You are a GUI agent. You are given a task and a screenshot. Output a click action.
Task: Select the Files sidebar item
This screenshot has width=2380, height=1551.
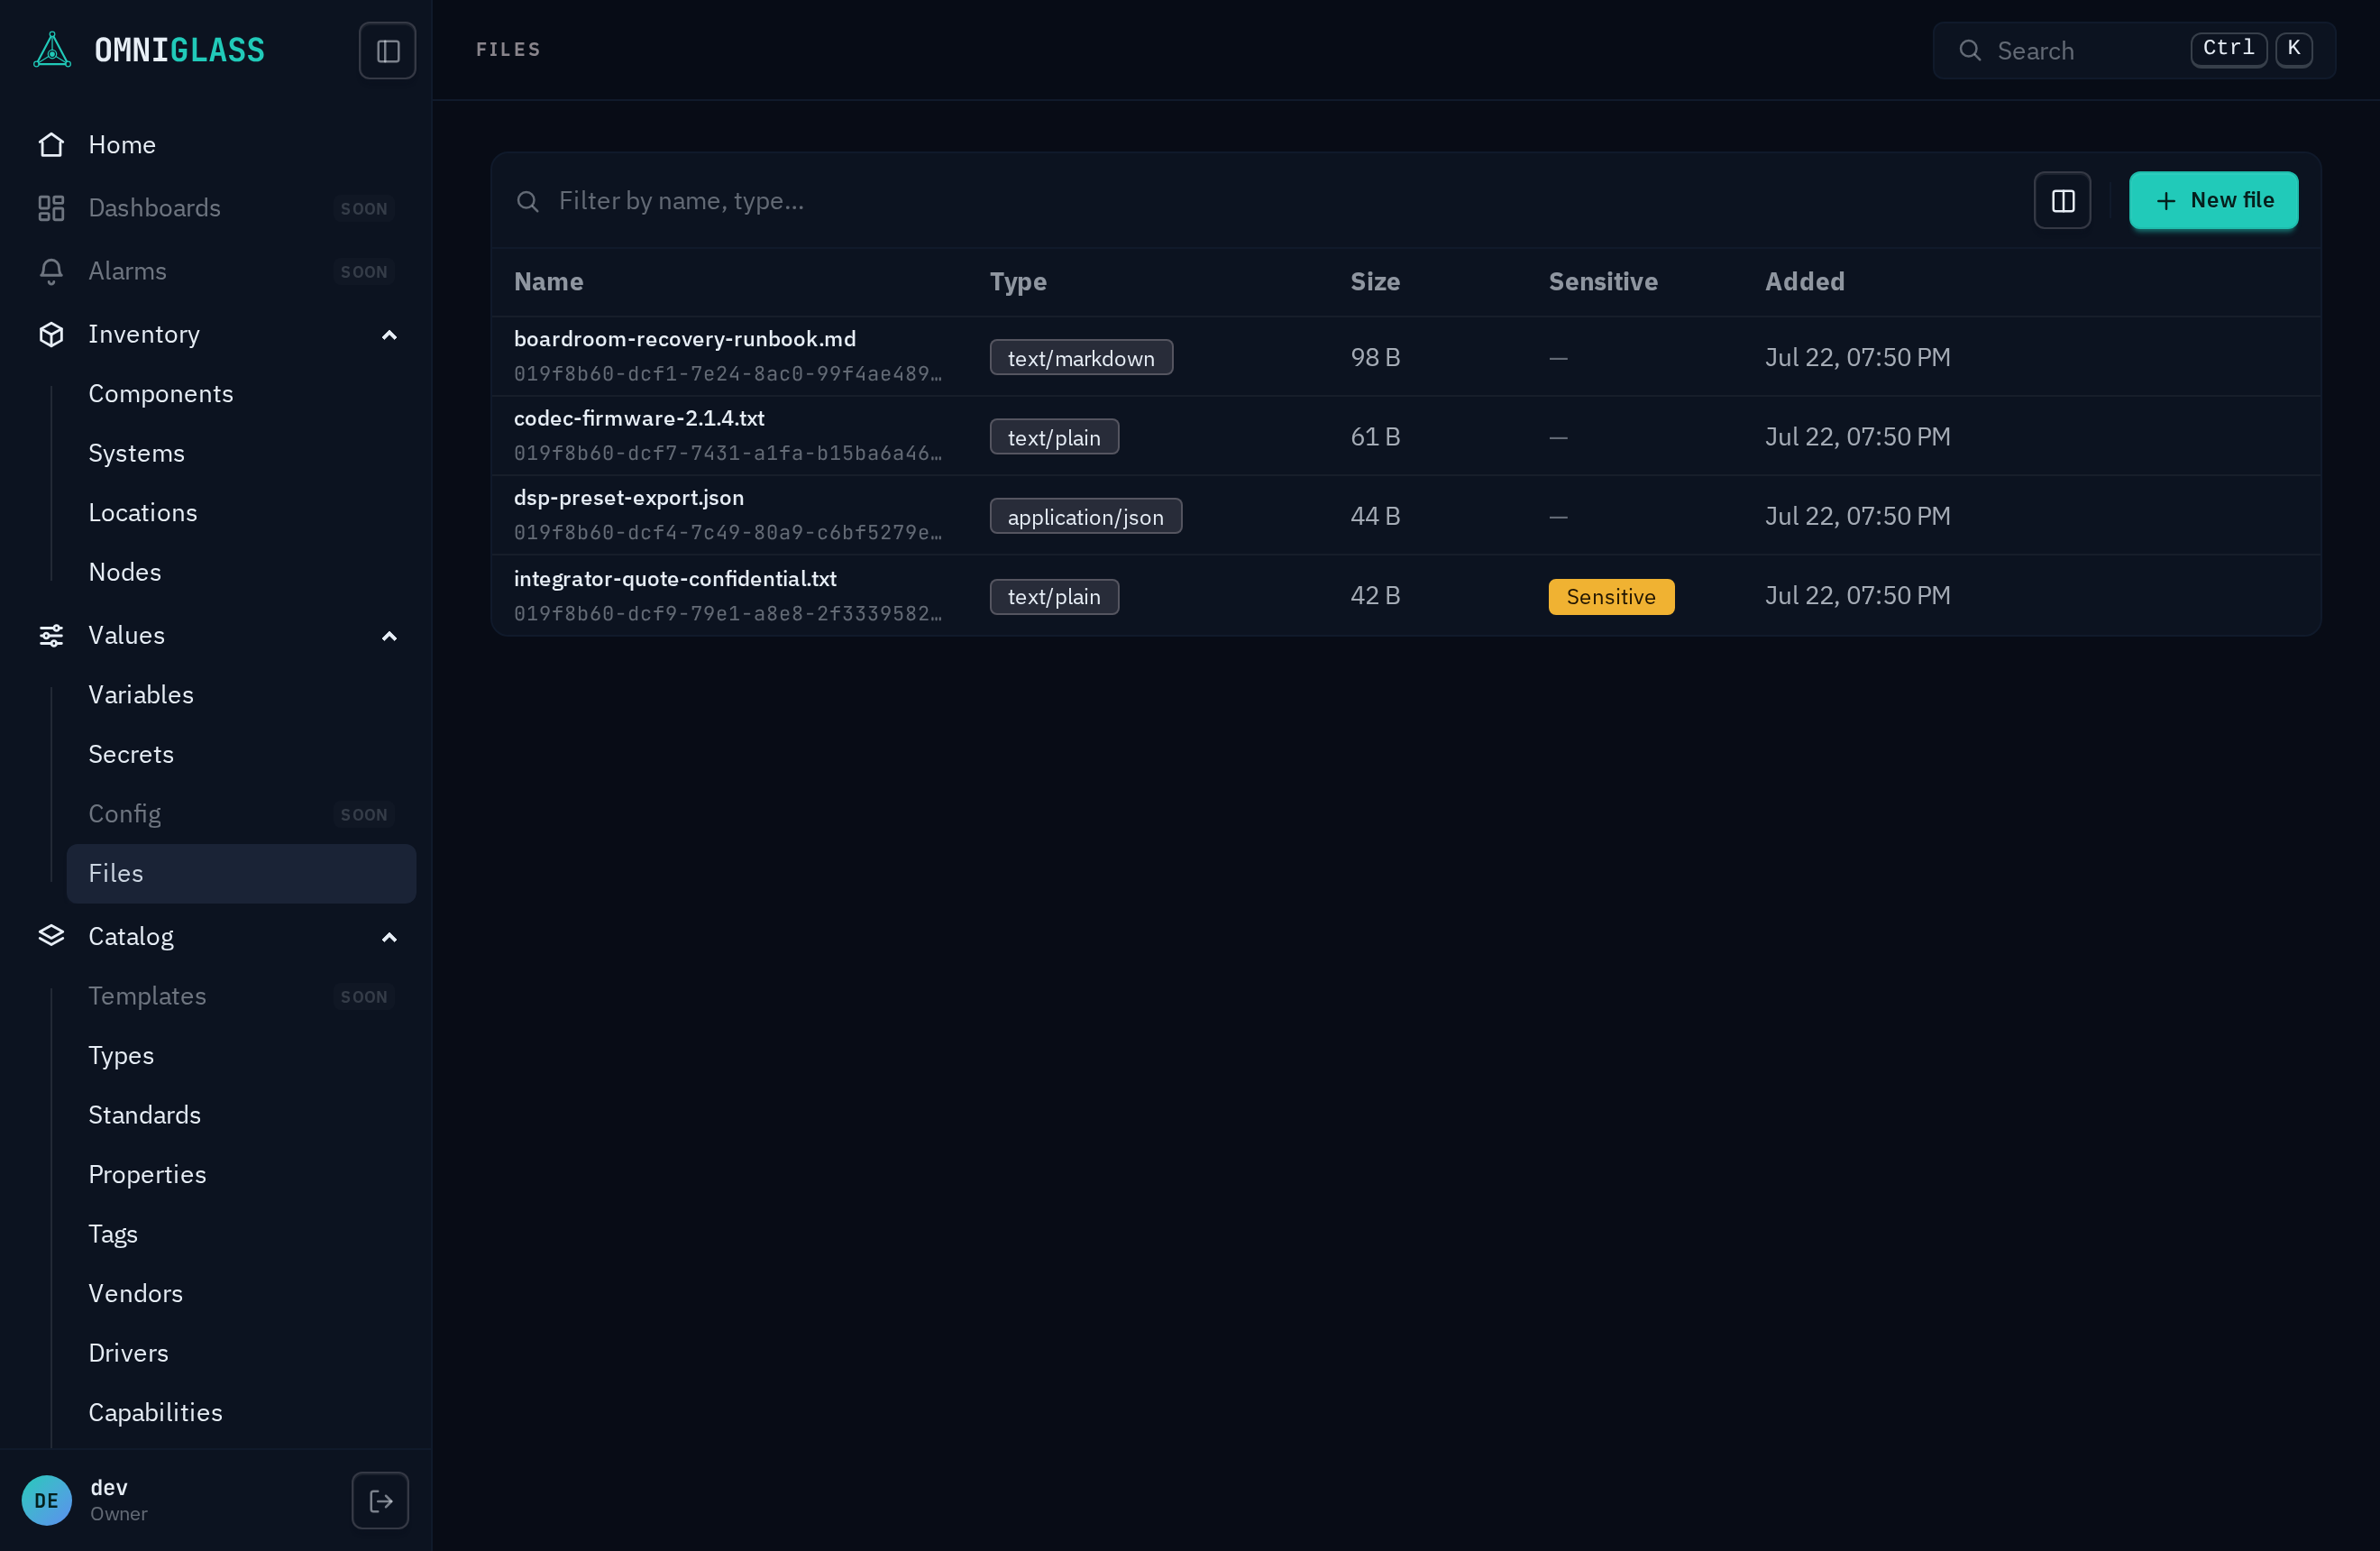click(241, 873)
